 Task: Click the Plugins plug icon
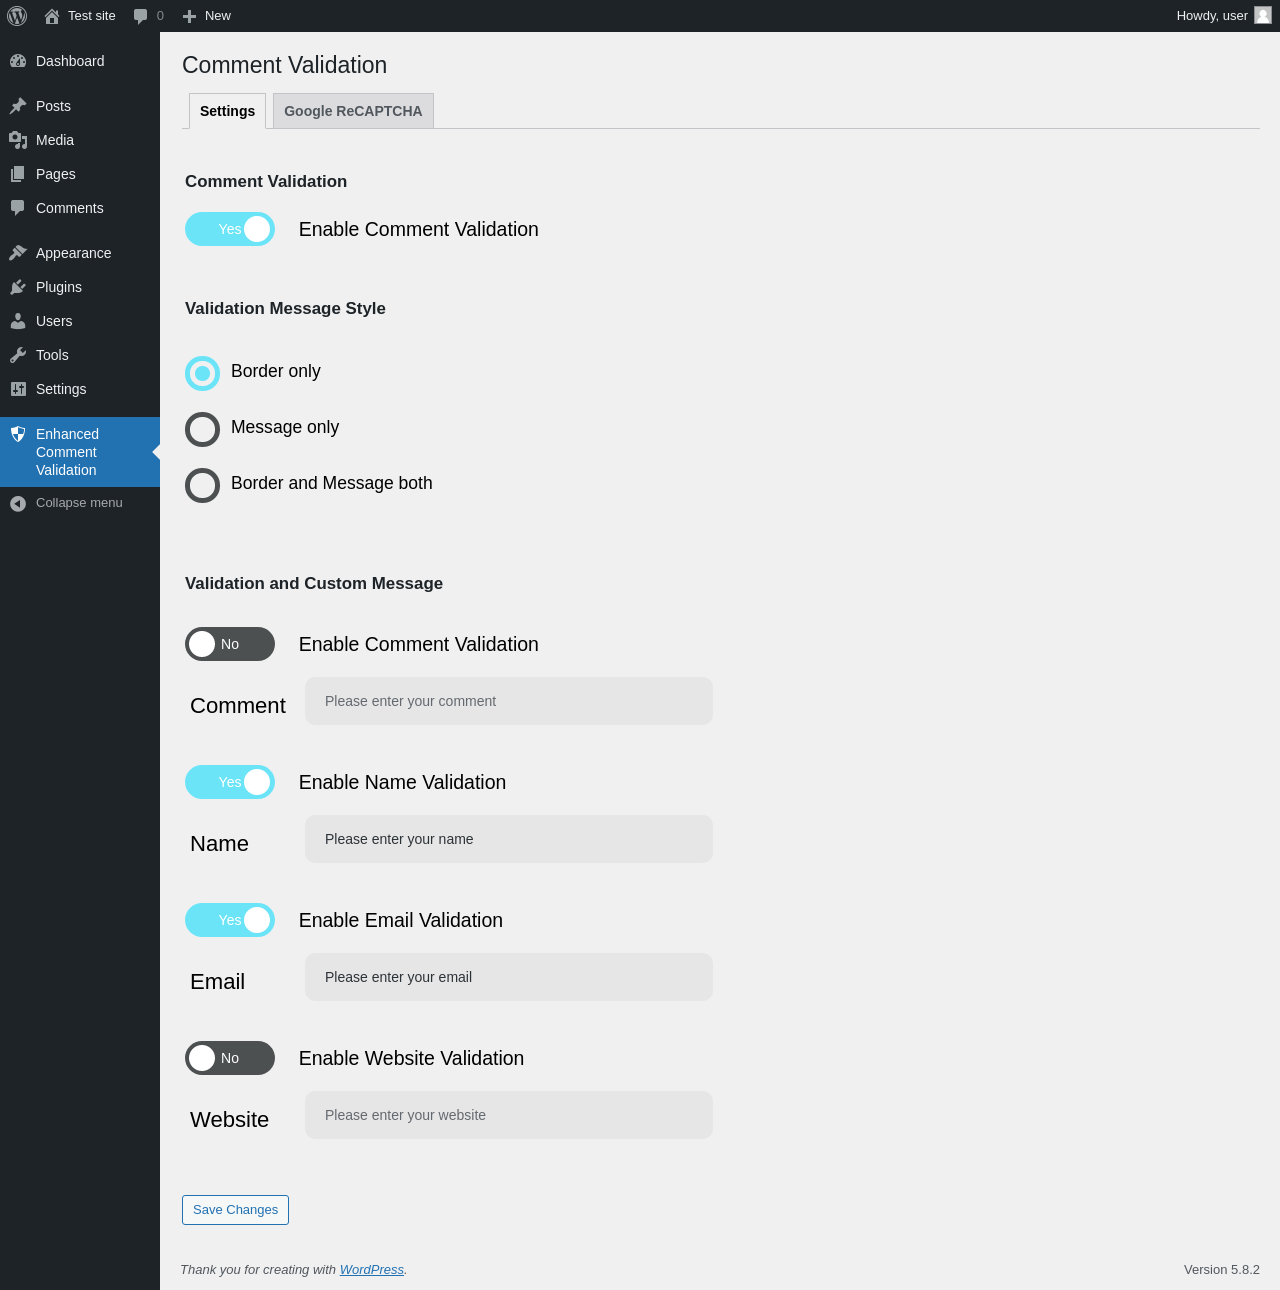[18, 287]
